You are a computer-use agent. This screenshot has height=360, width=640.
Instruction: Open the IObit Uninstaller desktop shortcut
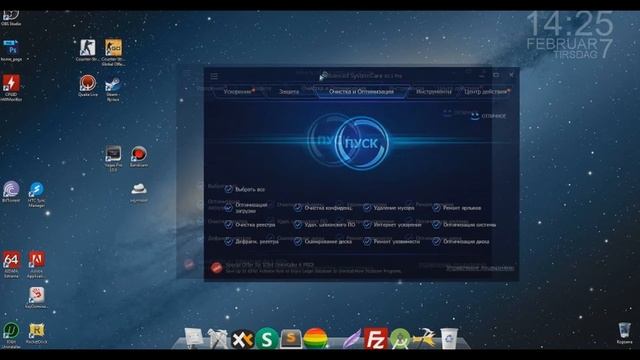(x=11, y=335)
